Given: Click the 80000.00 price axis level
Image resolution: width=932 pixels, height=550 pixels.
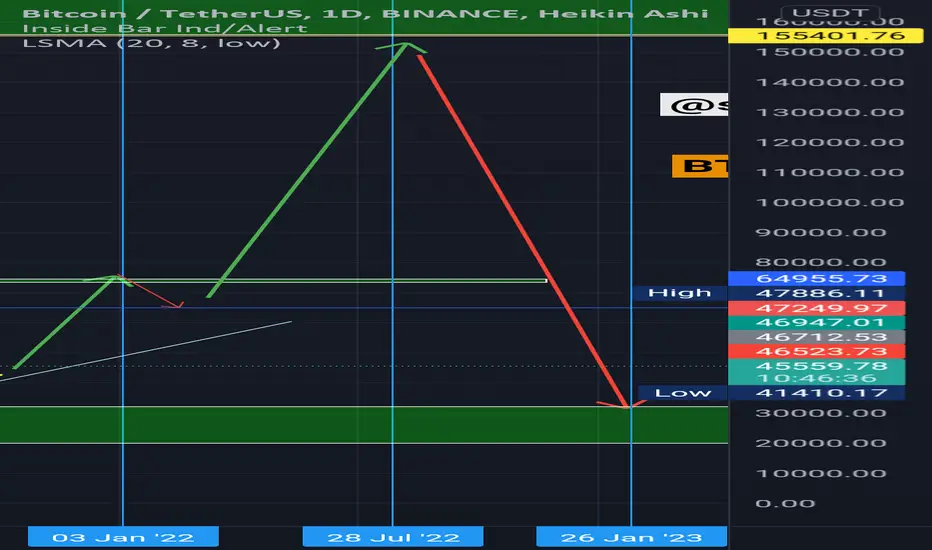Looking at the screenshot, I should click(x=821, y=262).
